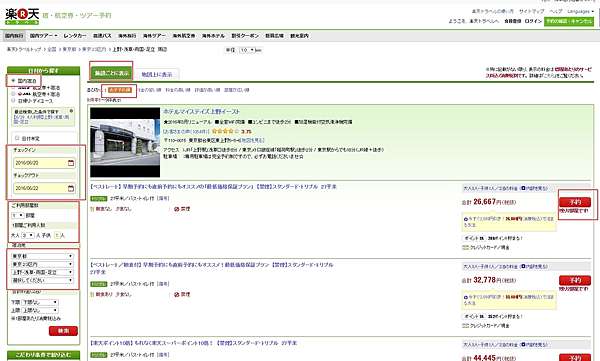The image size is (600, 361).
Task: Open the adults count dropdown
Action: [28, 235]
